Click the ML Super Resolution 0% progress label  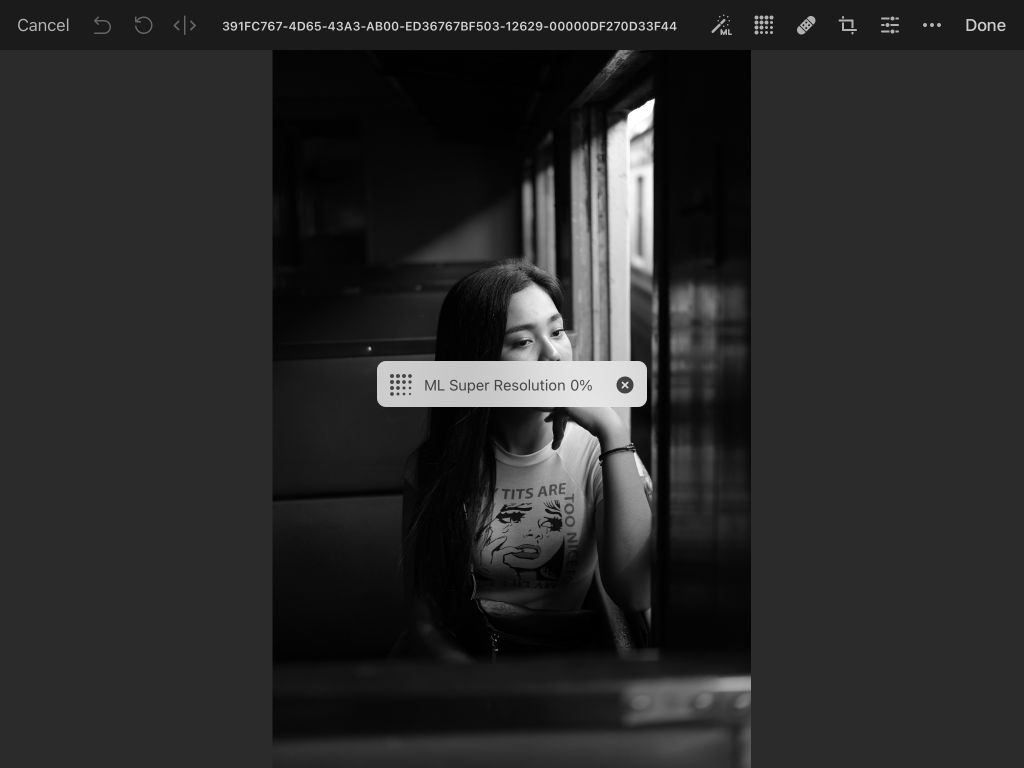(508, 385)
